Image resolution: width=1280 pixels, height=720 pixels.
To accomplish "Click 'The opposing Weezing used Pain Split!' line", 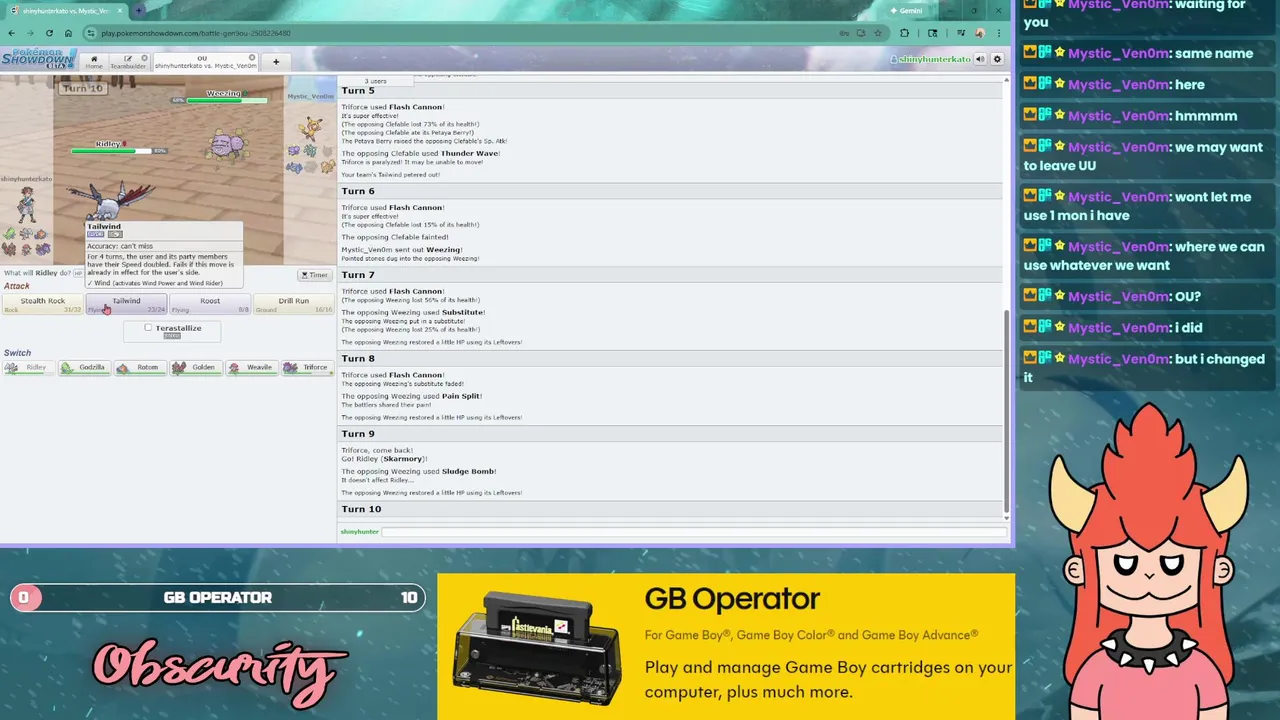I will tap(411, 396).
